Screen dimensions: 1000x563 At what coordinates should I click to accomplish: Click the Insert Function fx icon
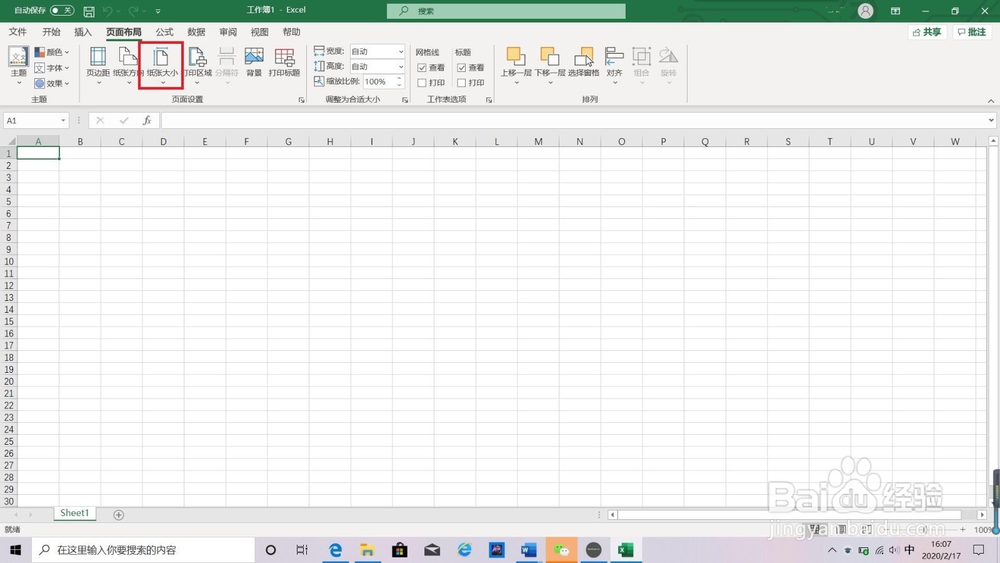pos(147,121)
